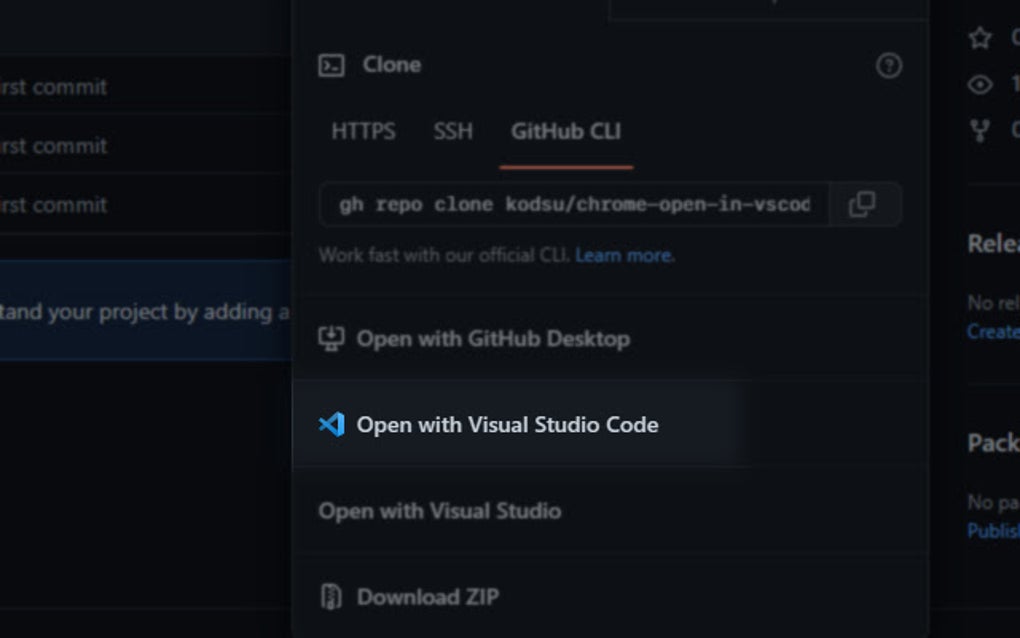
Task: Follow the Learn more CLI link
Action: pyautogui.click(x=624, y=256)
